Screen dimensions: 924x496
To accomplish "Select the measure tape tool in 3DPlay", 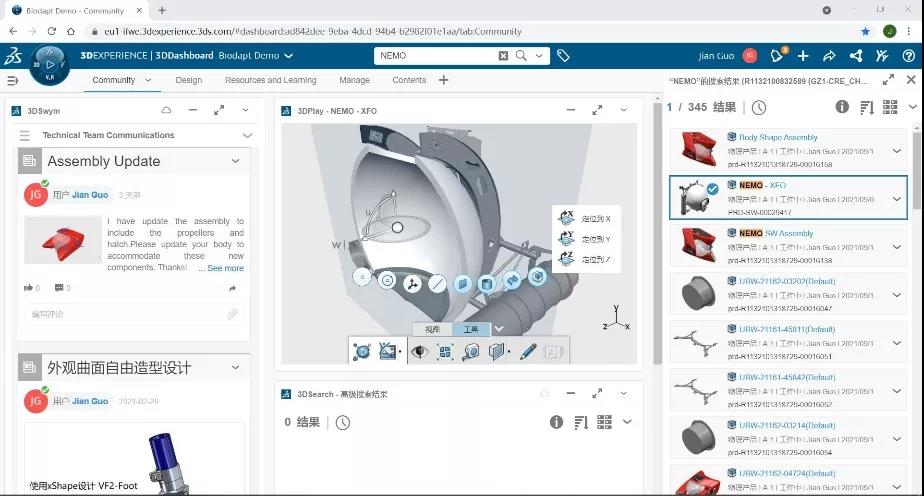I will tap(471, 352).
